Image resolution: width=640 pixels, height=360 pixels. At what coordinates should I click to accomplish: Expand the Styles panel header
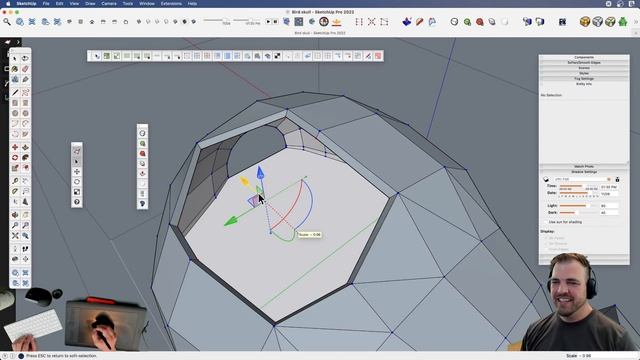(x=584, y=73)
